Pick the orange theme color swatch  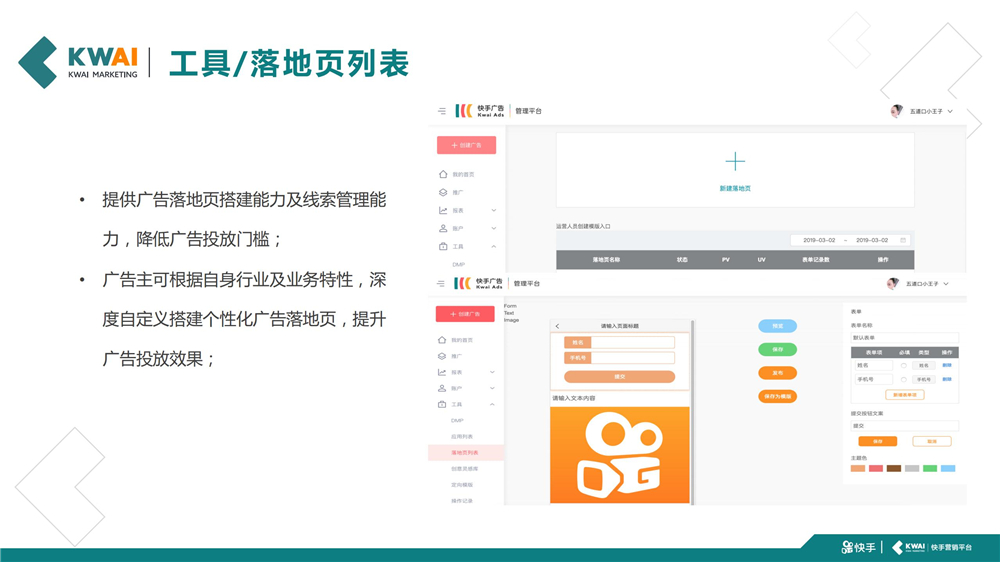[858, 469]
